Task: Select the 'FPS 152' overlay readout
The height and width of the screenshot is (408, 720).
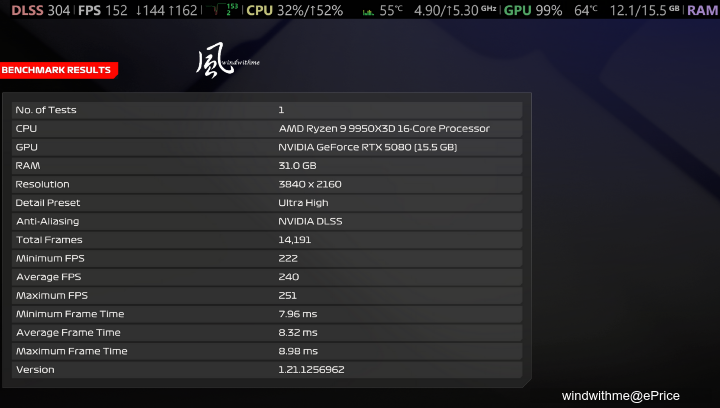Action: 102,10
